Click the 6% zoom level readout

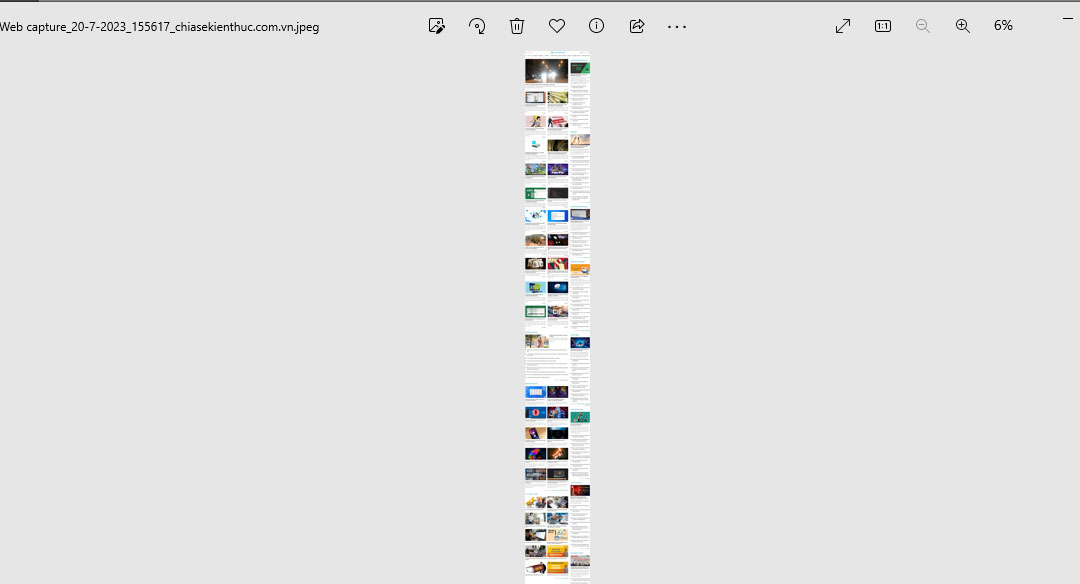tap(1003, 26)
